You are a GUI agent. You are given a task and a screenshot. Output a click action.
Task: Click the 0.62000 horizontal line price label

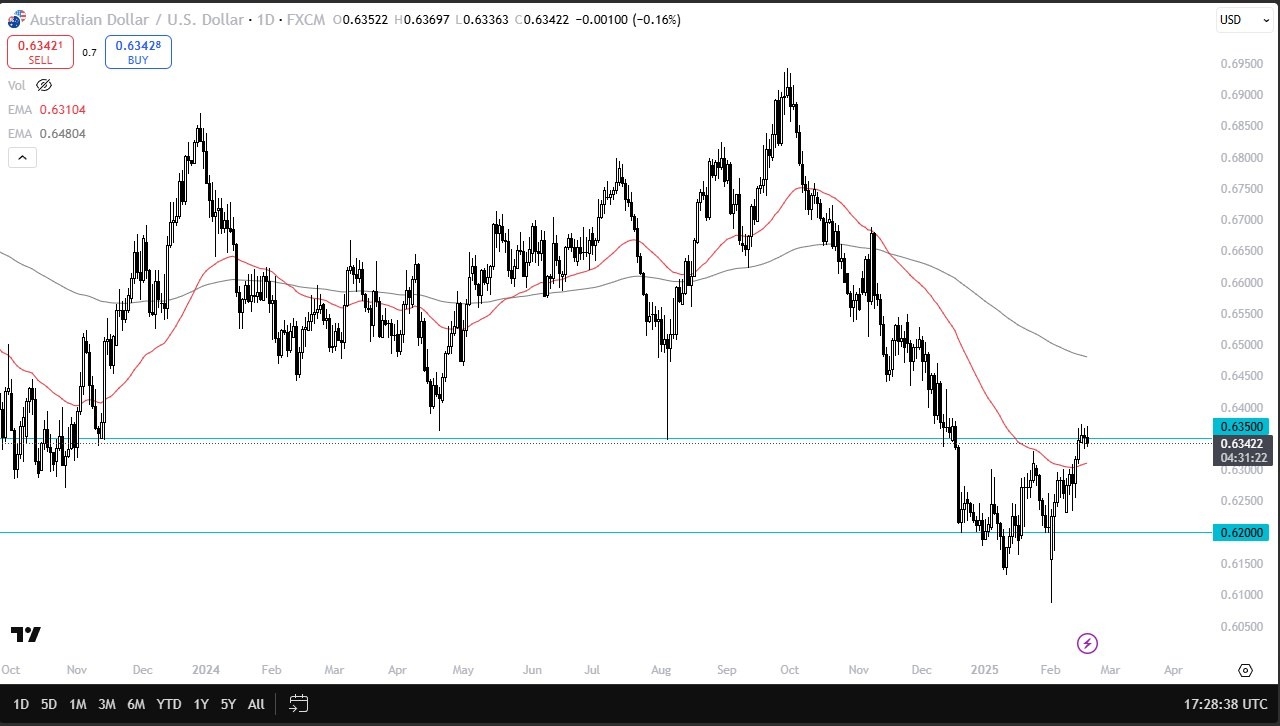pyautogui.click(x=1241, y=533)
